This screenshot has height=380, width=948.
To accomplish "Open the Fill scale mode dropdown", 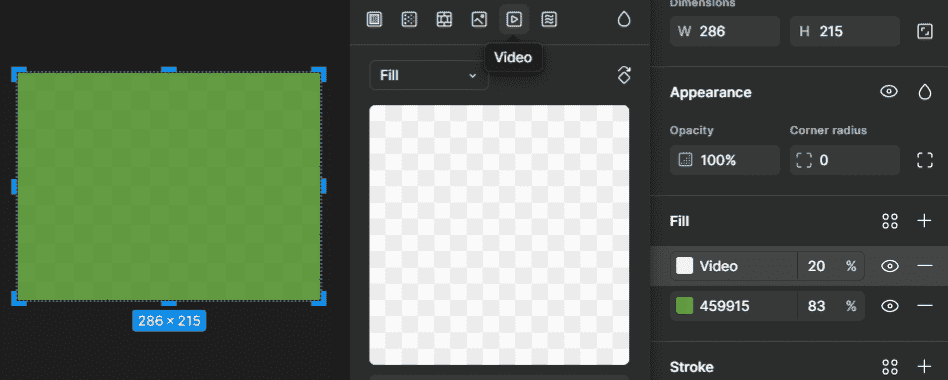I will [429, 76].
